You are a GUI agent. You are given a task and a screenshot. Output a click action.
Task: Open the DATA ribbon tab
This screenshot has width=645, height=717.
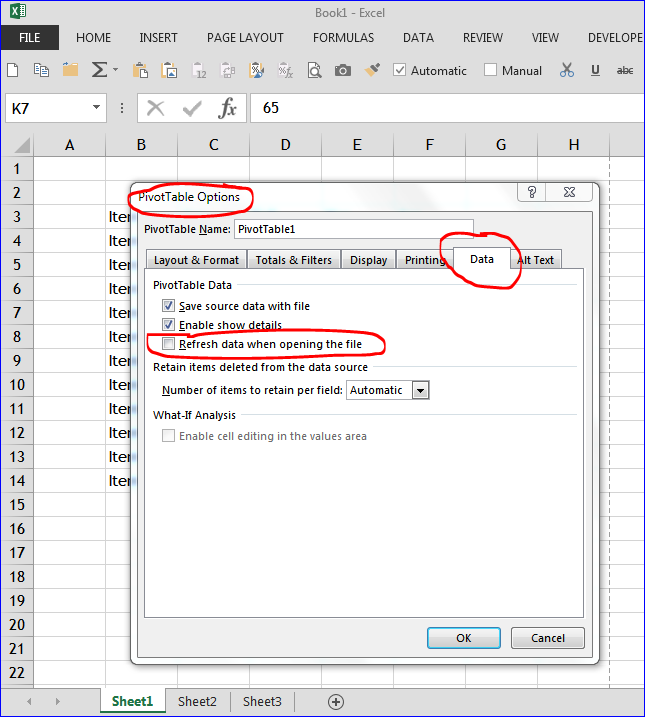(x=418, y=37)
